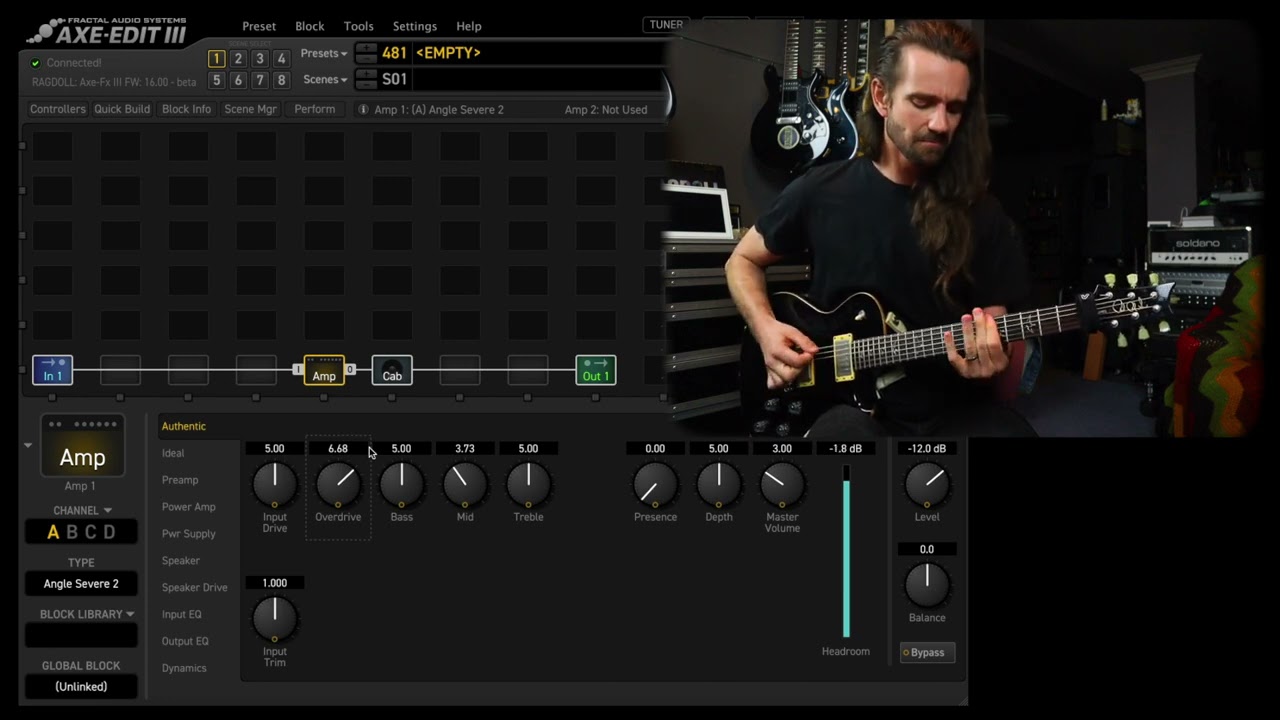Viewport: 1280px width, 720px height.
Task: Select scene 8 button
Action: point(281,80)
